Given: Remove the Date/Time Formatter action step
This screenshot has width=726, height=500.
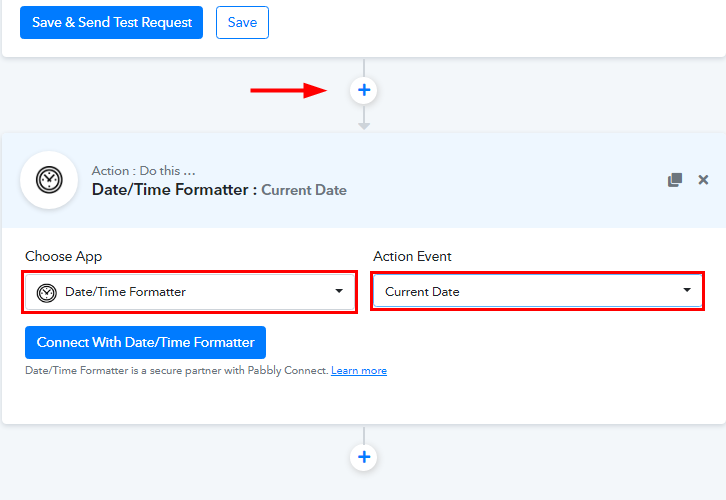Looking at the screenshot, I should point(703,180).
